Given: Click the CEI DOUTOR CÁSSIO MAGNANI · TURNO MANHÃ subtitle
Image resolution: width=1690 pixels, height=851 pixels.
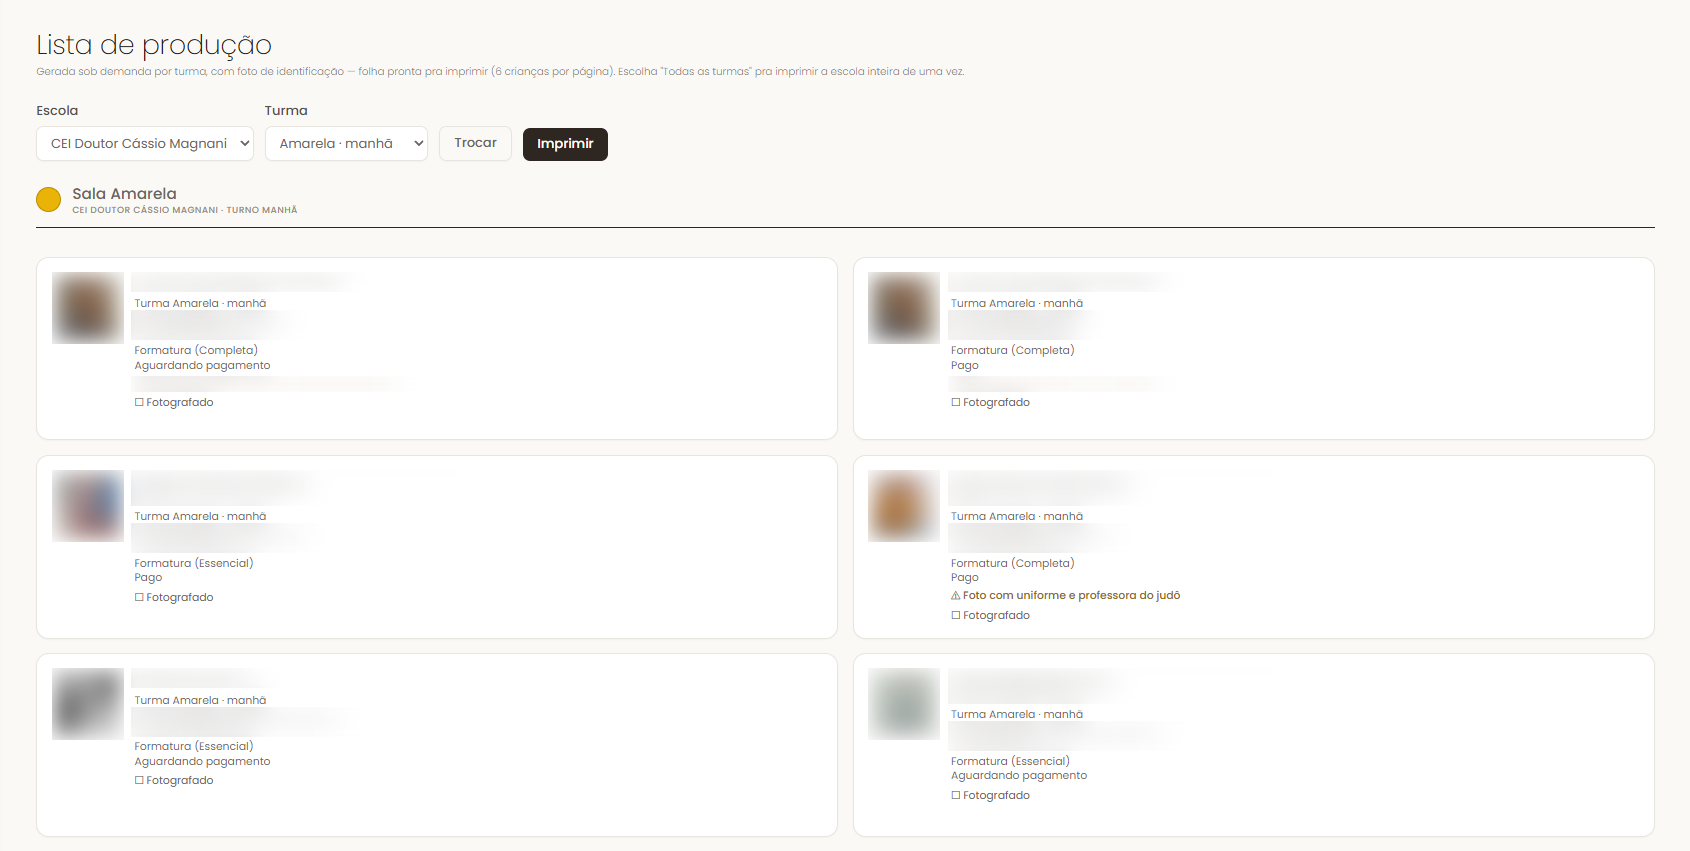Looking at the screenshot, I should coord(185,210).
